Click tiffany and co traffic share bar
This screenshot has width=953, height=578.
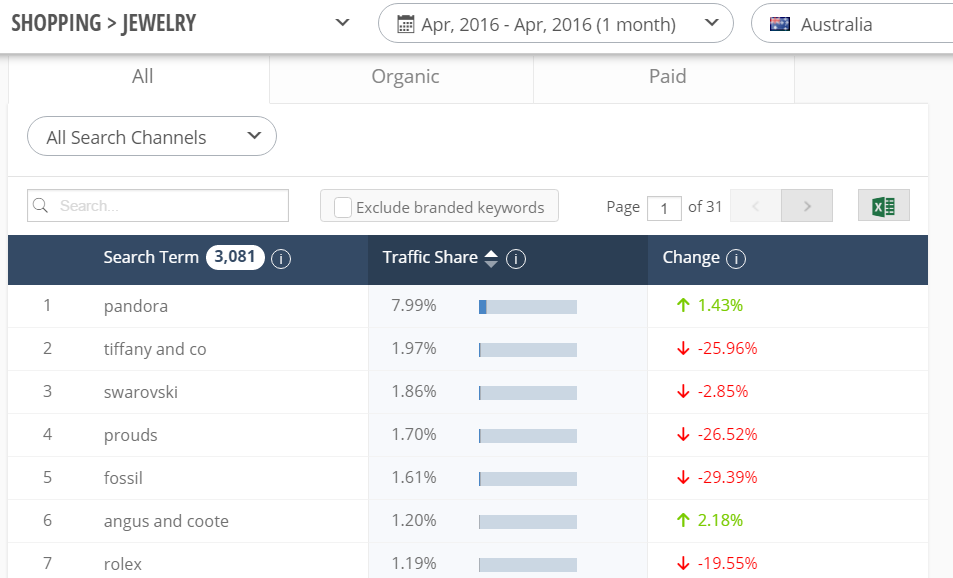[528, 350]
